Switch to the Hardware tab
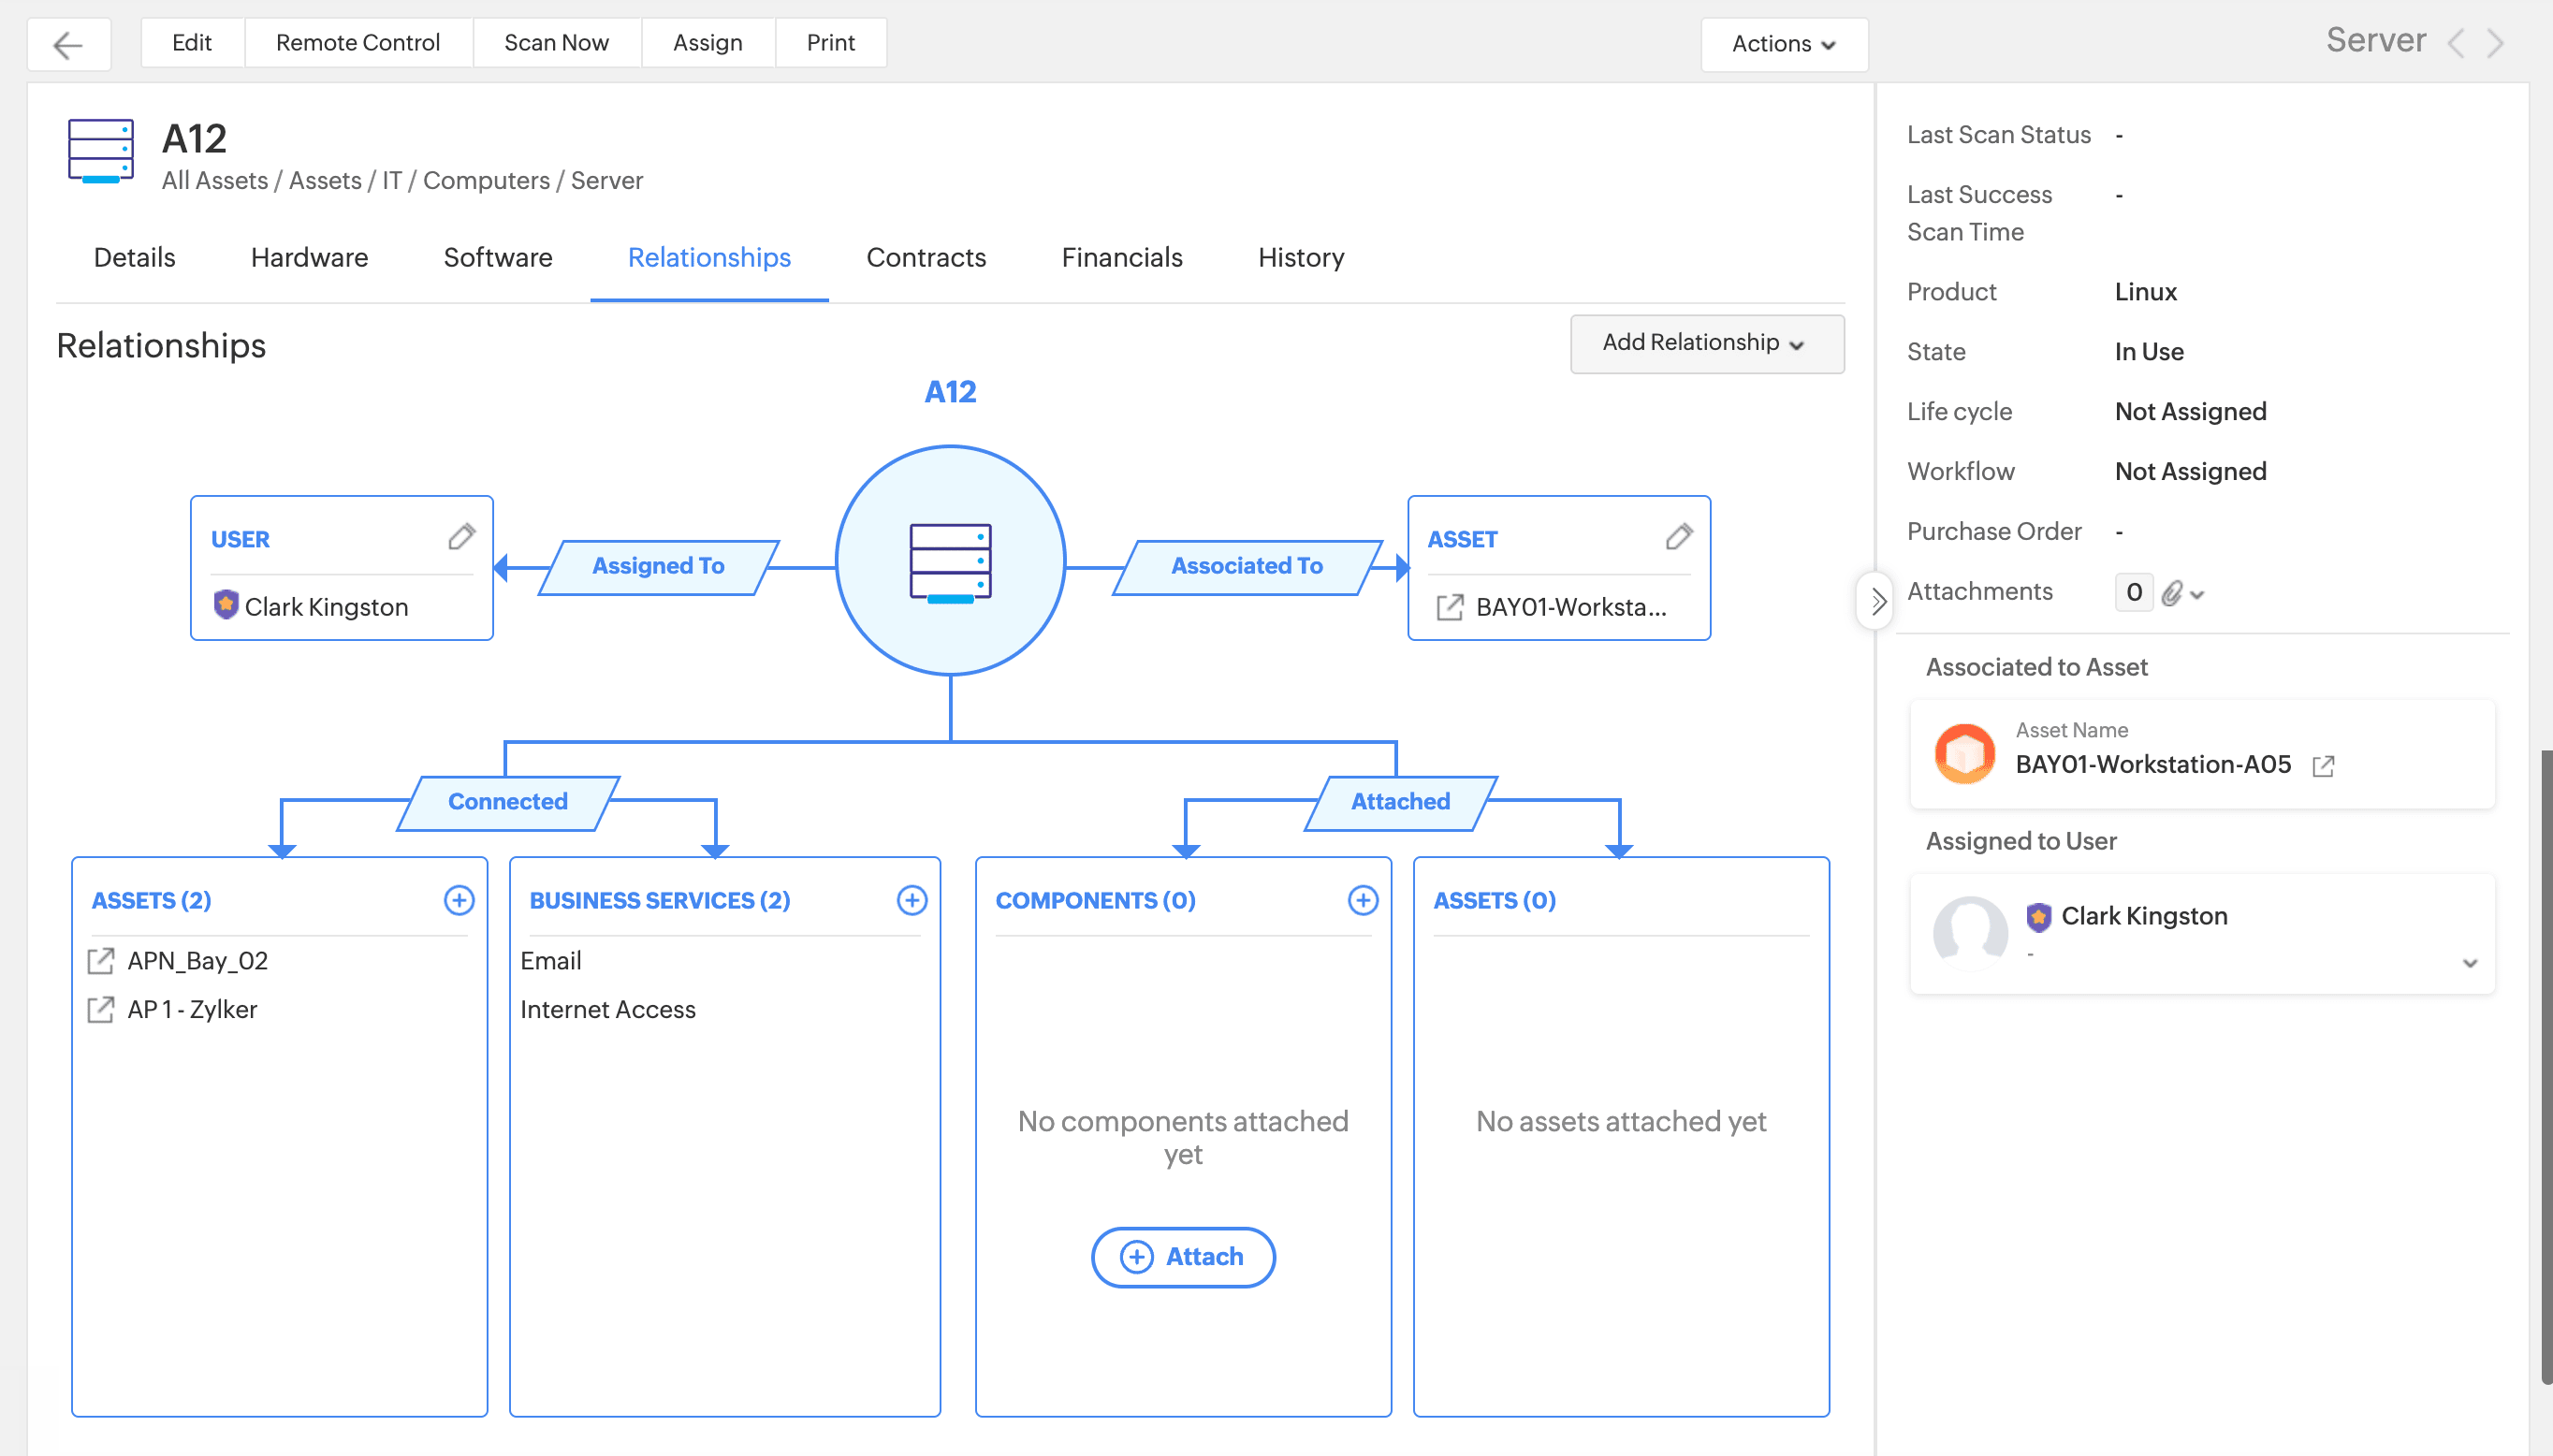 (x=309, y=257)
